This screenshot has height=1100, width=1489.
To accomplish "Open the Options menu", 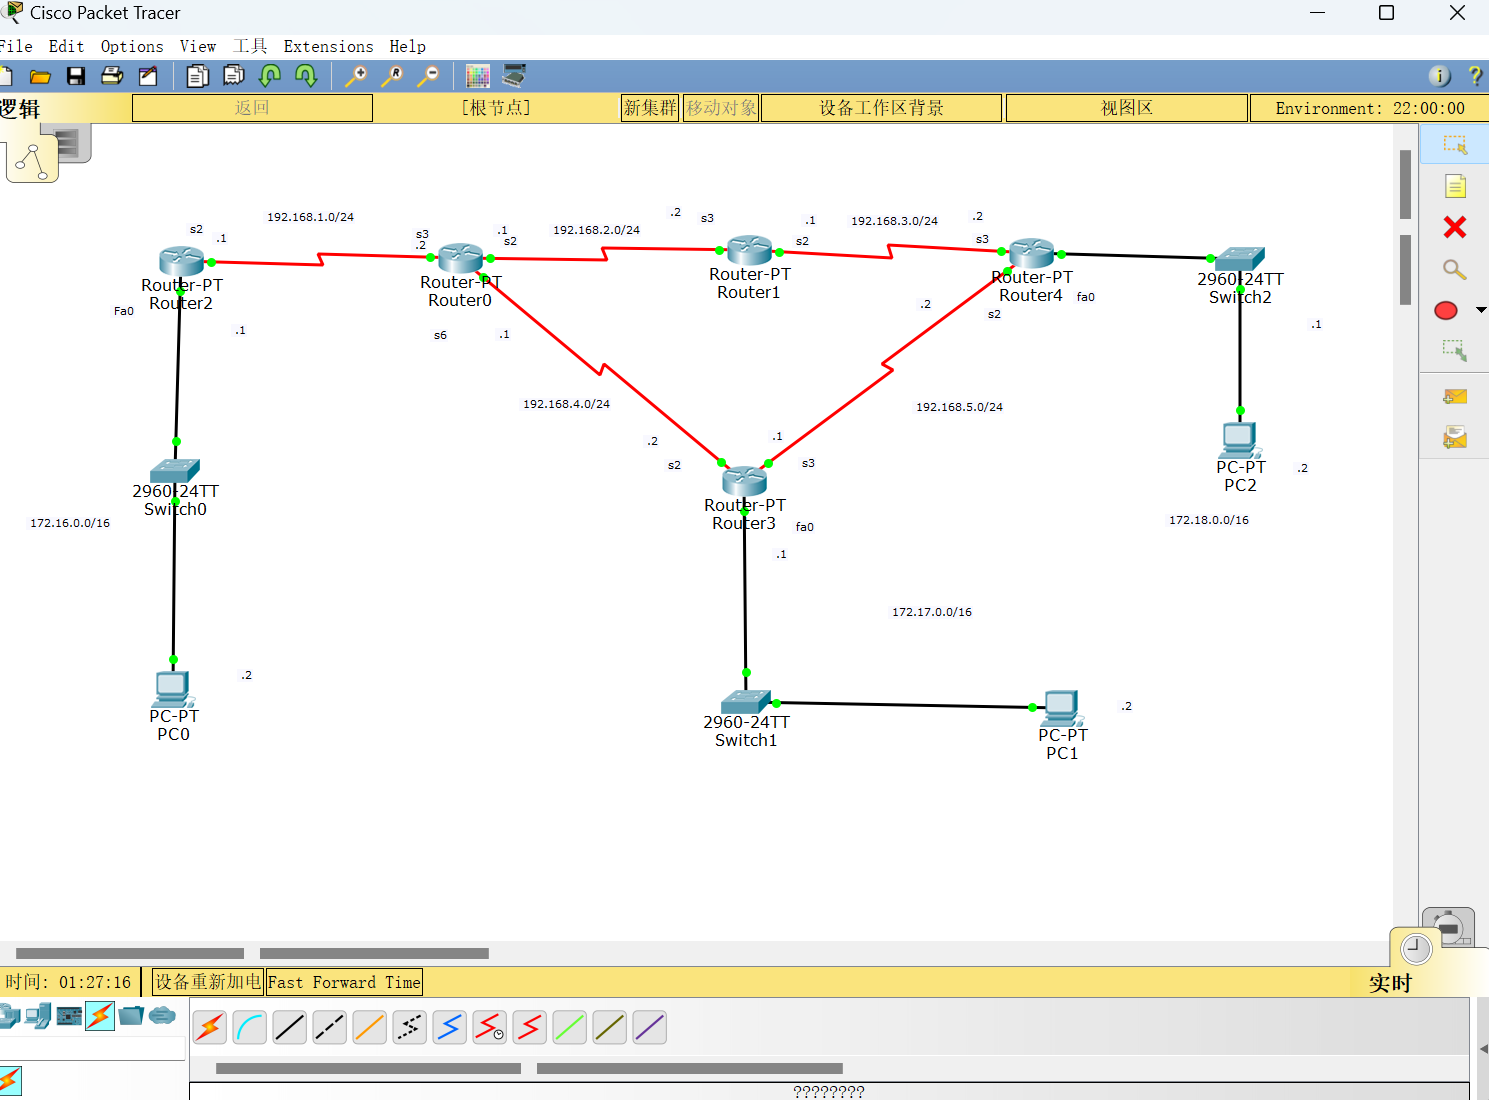I will 132,46.
